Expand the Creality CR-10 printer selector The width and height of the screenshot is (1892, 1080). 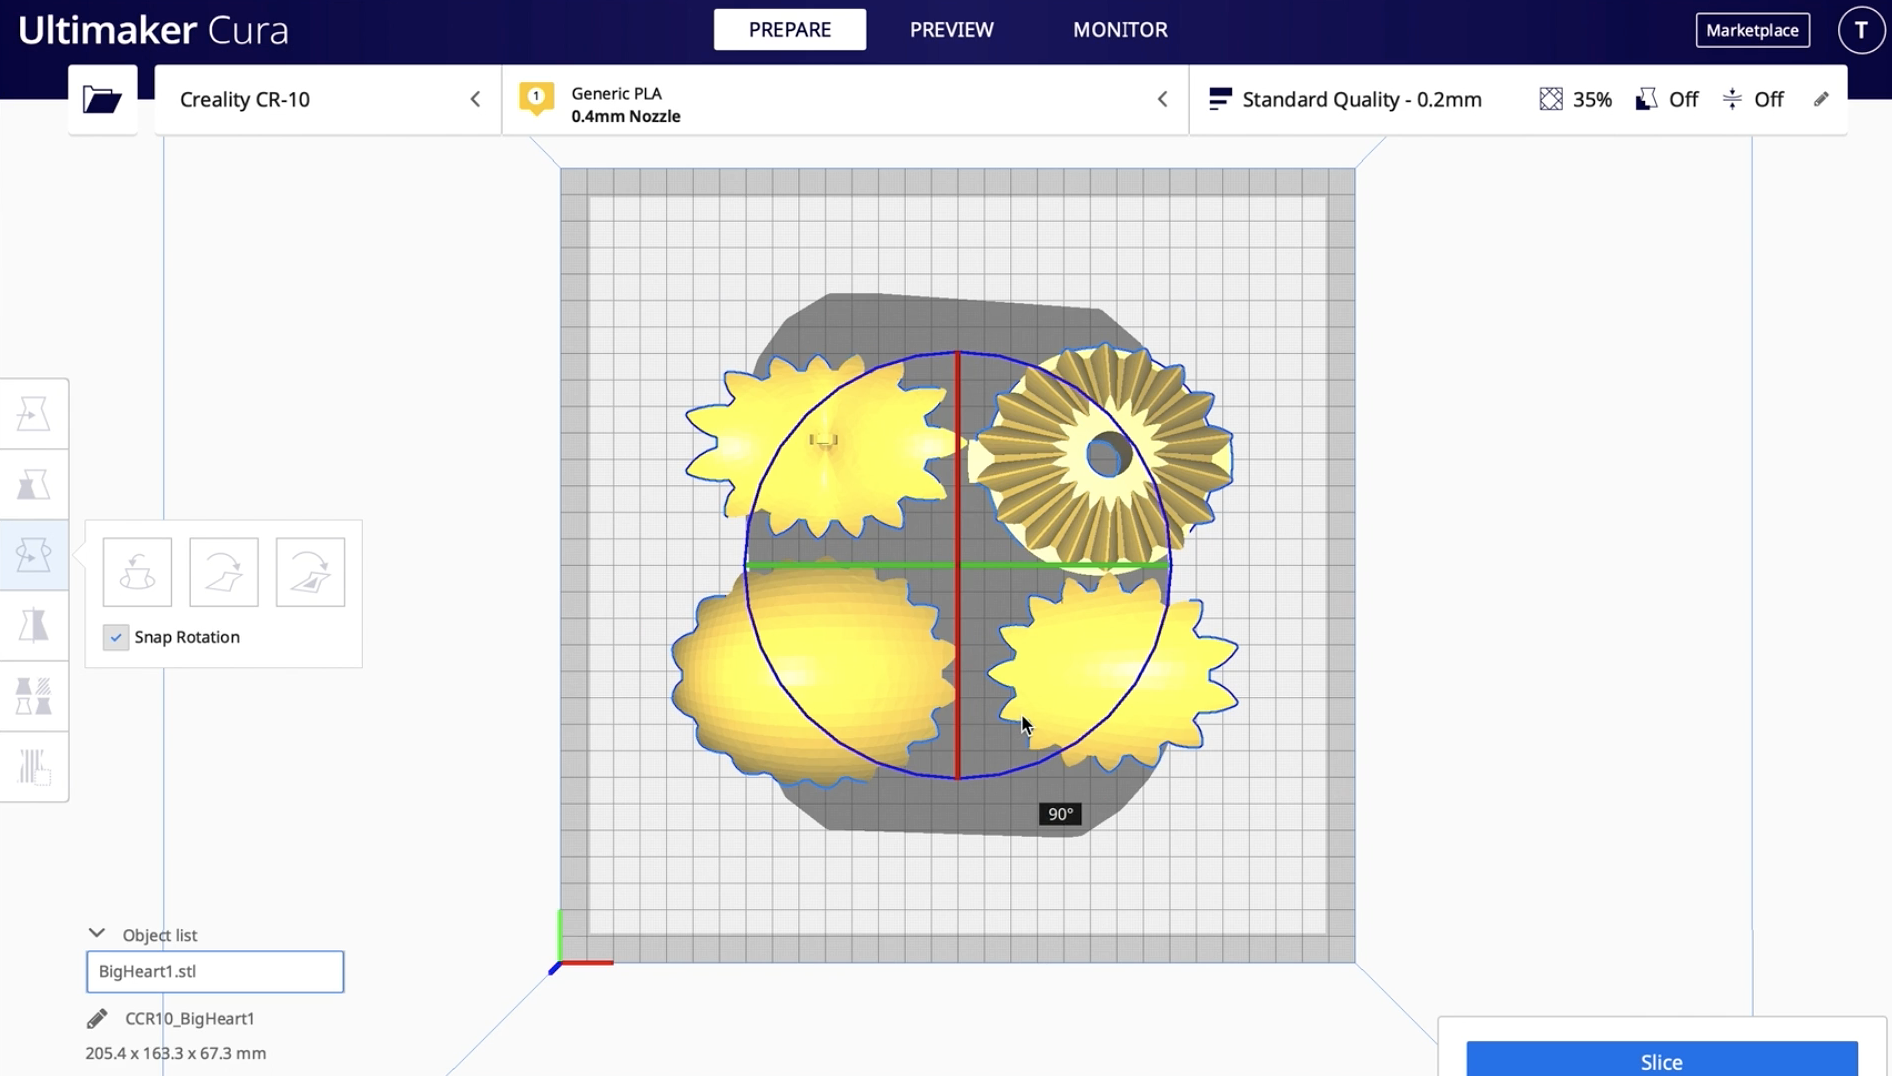click(328, 99)
